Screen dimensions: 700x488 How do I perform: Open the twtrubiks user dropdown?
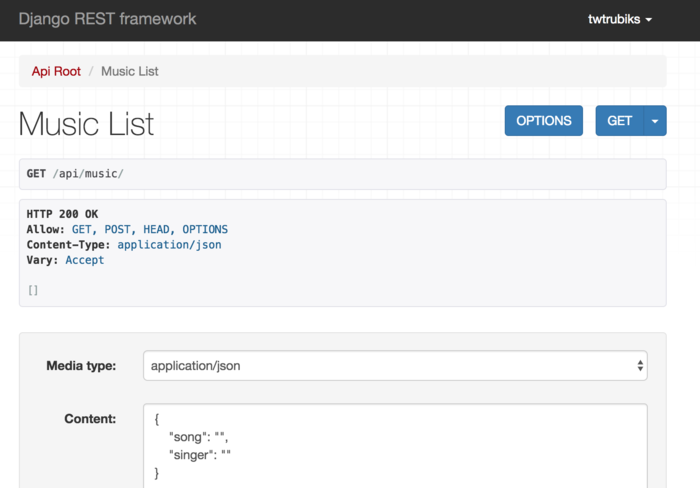pos(620,19)
